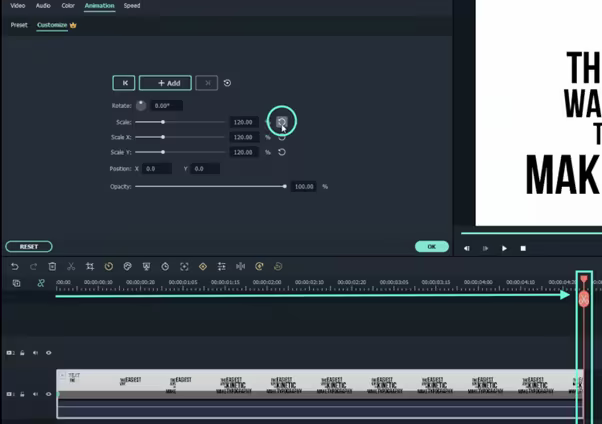The image size is (602, 424).
Task: Click the zoom-to-fit frame icon
Action: 184,267
